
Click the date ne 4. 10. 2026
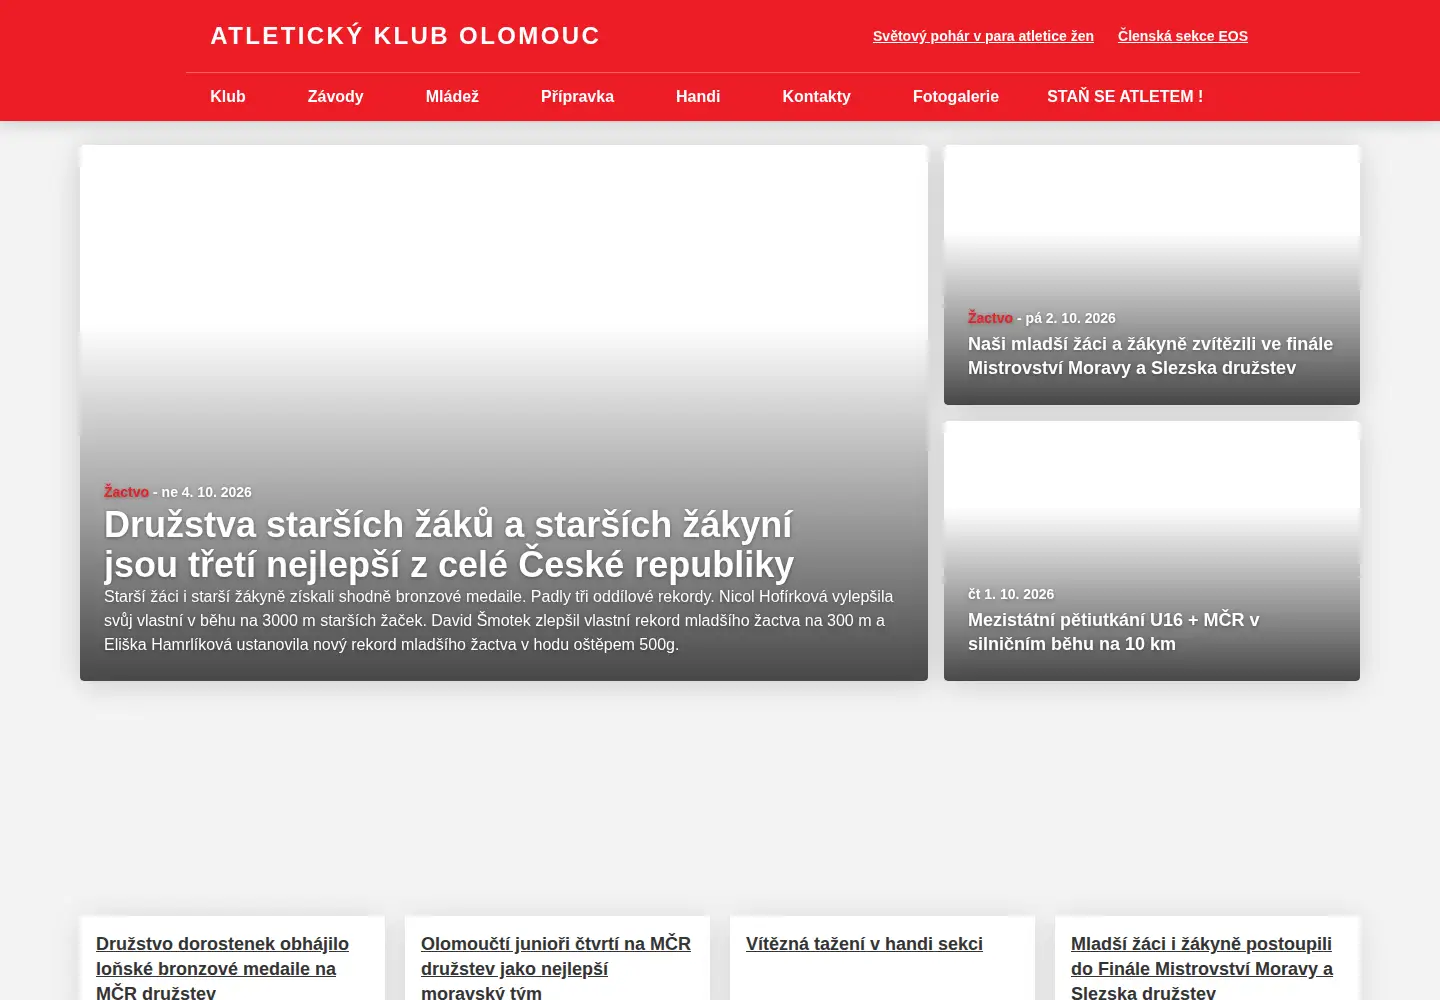pos(207,492)
